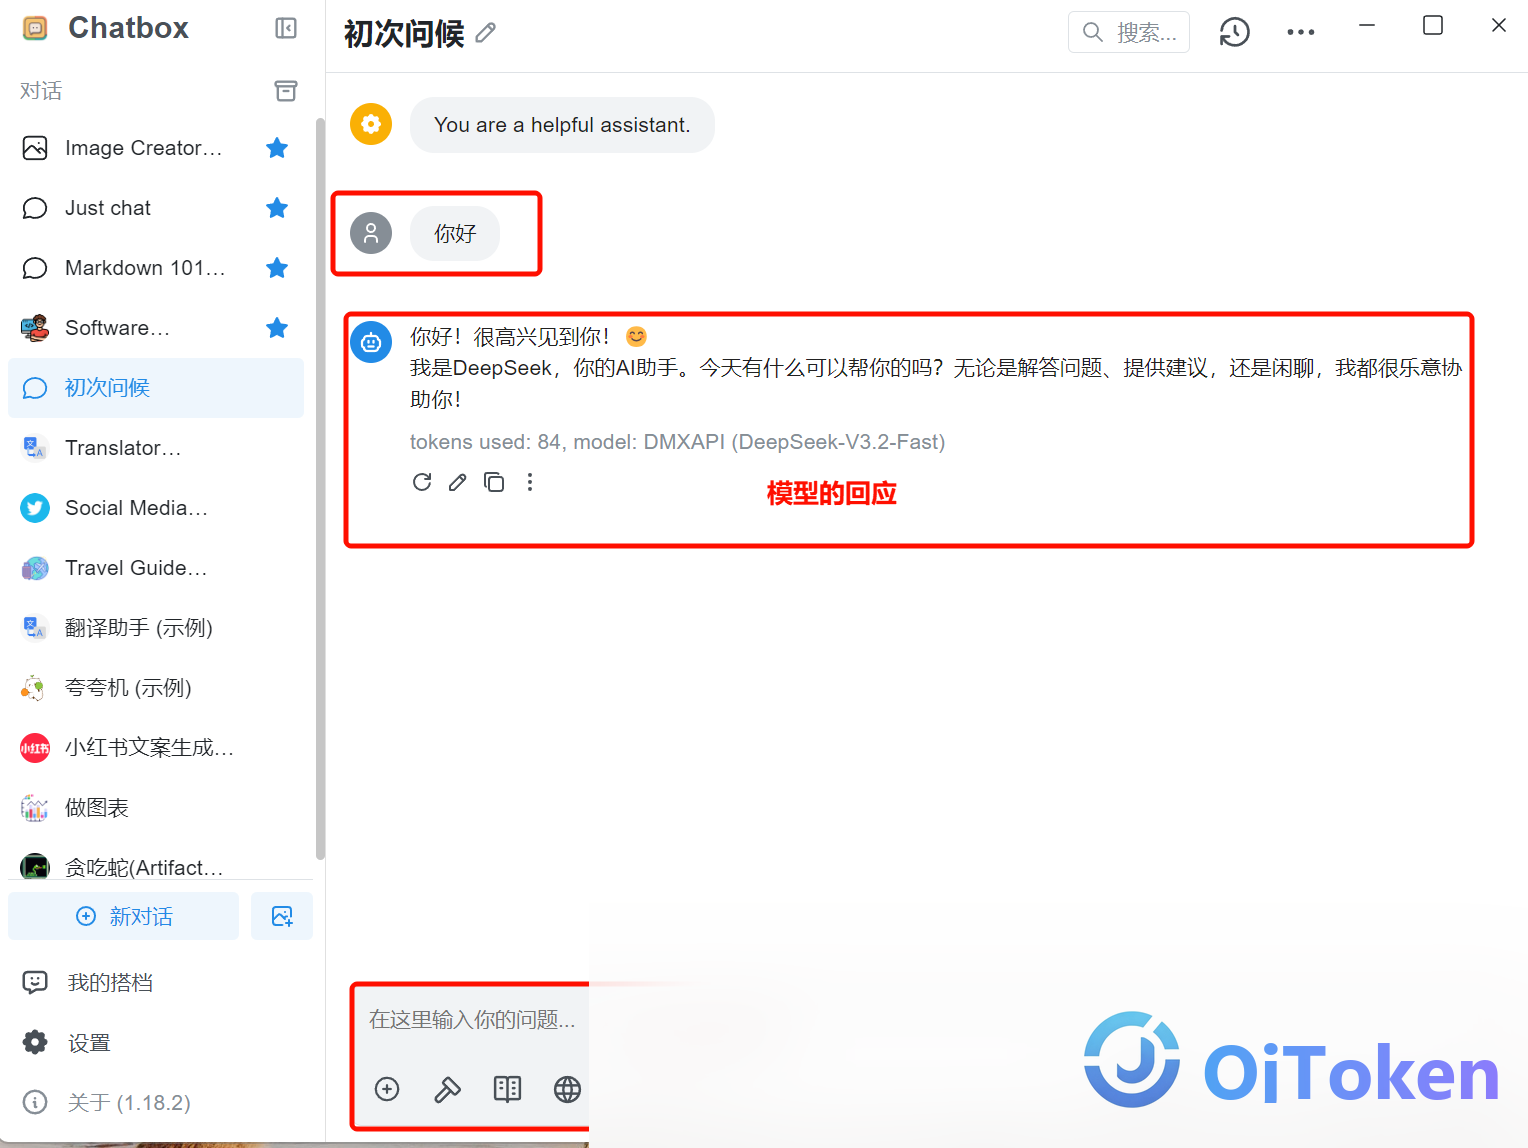Open 小红书文案生成 conversation
Image resolution: width=1528 pixels, height=1148 pixels.
pos(156,748)
